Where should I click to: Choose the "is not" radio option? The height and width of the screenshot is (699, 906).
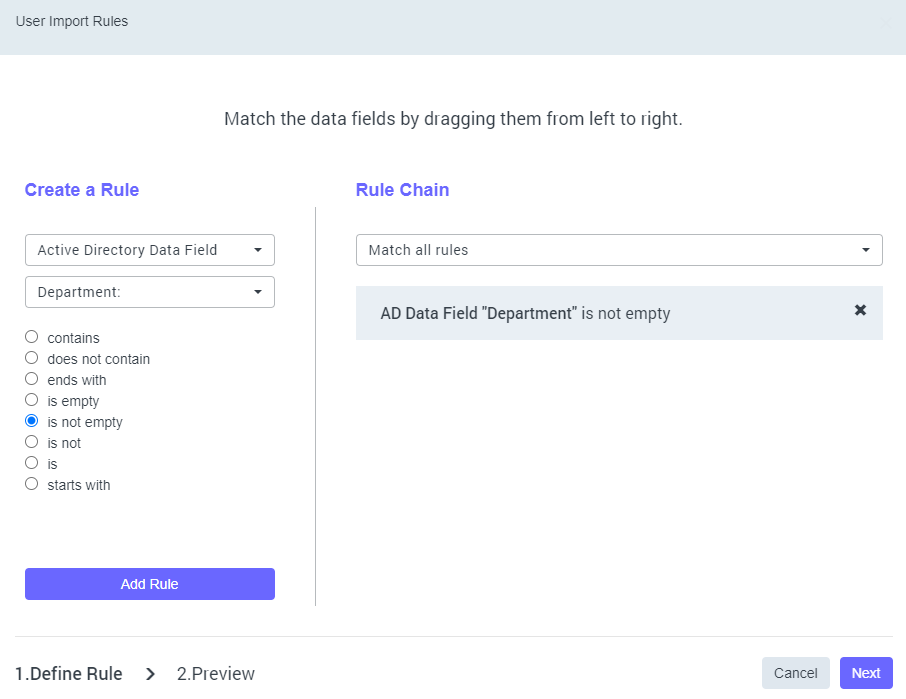pyautogui.click(x=32, y=443)
